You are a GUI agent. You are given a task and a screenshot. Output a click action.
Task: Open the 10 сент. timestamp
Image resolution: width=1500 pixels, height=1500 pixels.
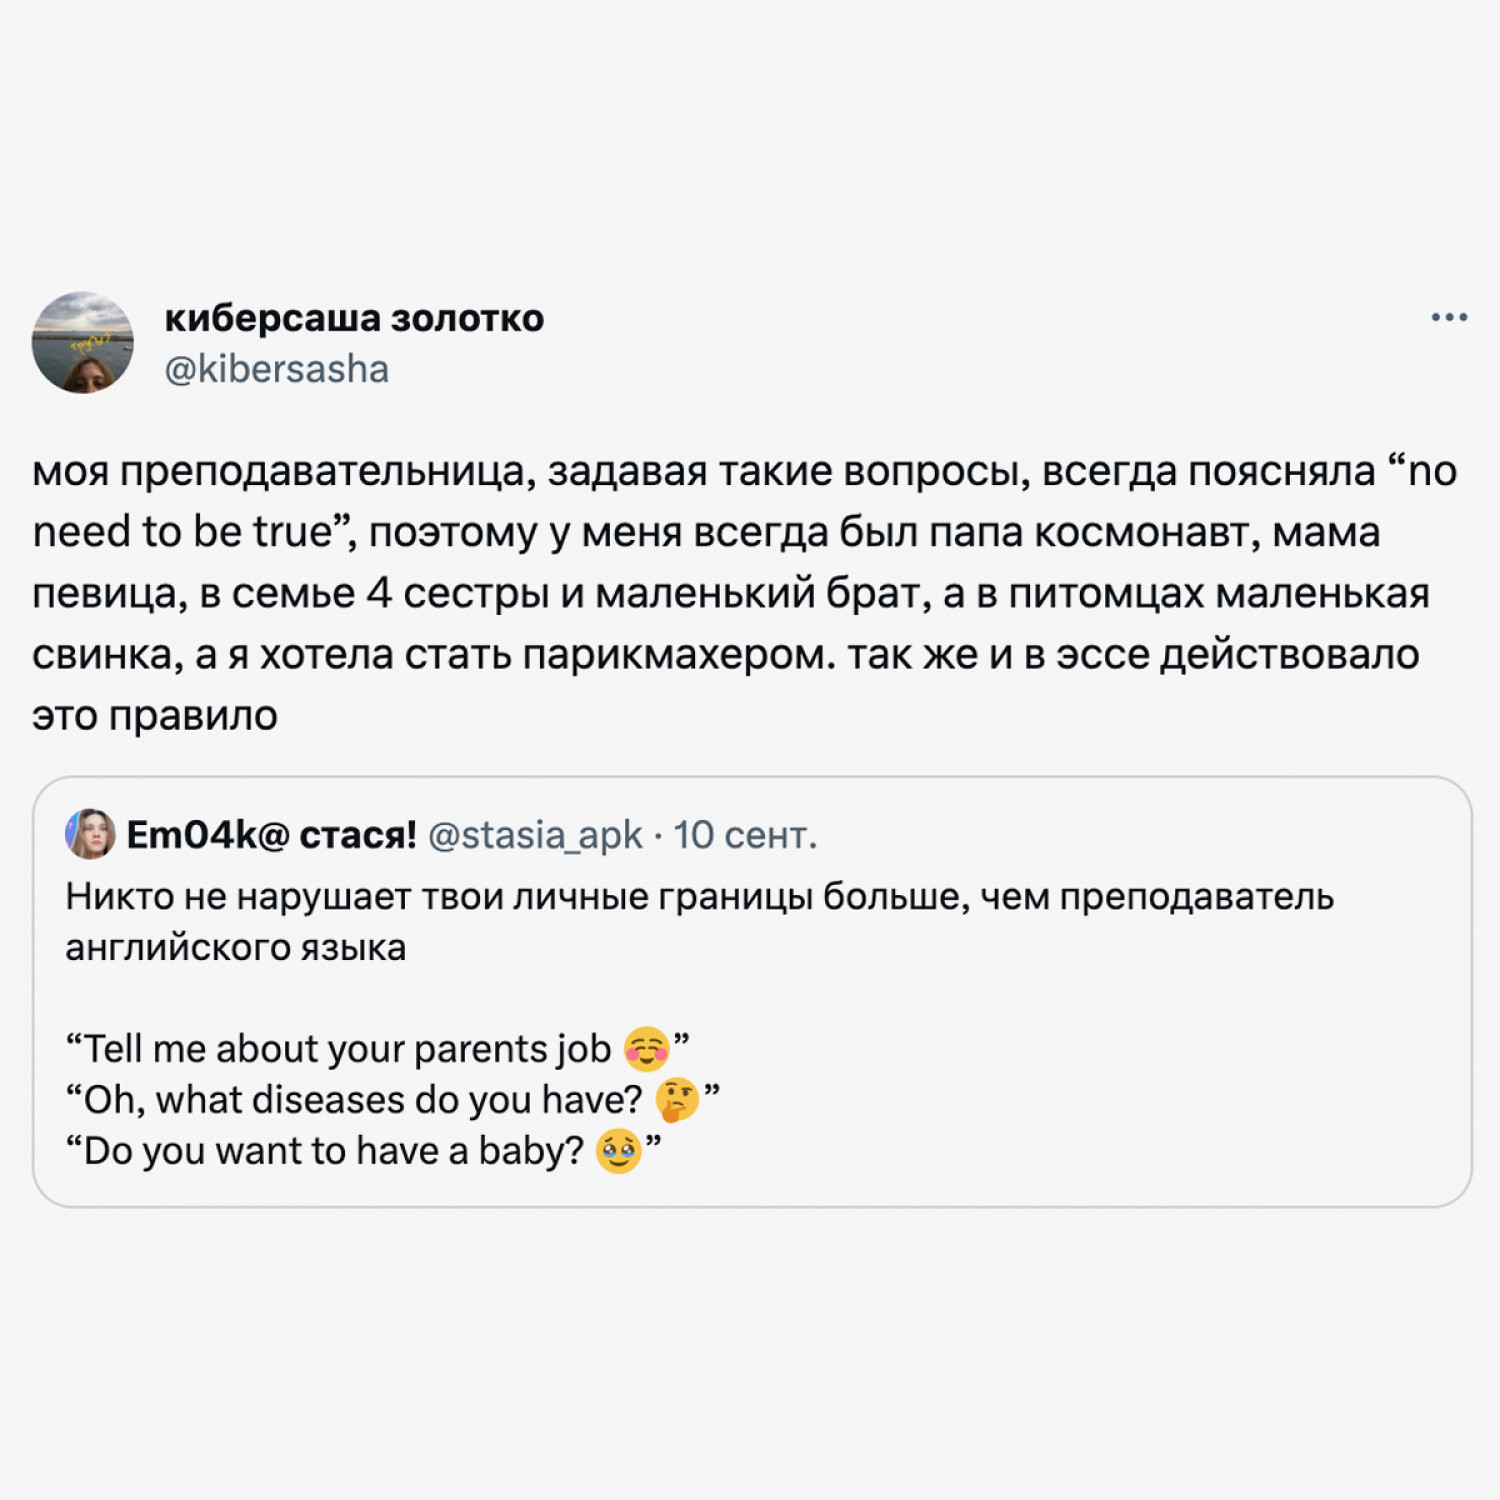click(x=745, y=835)
